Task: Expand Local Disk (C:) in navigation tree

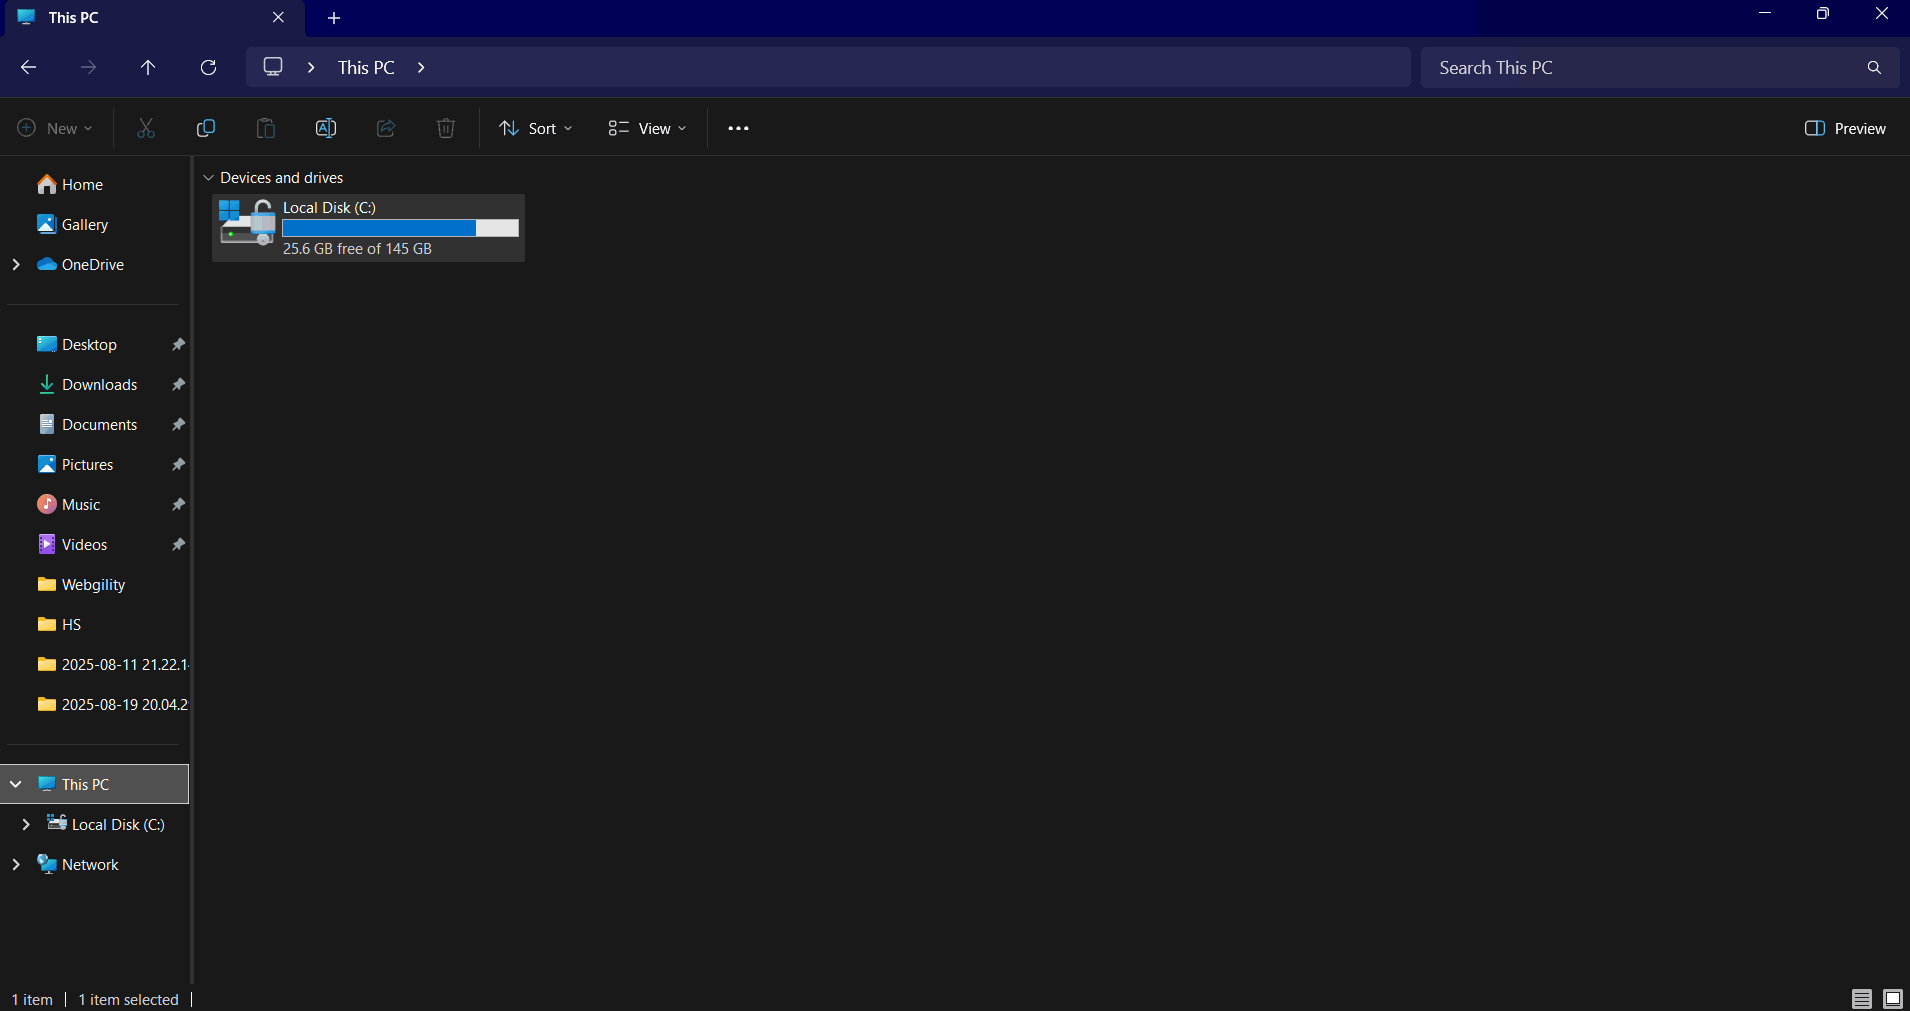Action: [x=26, y=824]
